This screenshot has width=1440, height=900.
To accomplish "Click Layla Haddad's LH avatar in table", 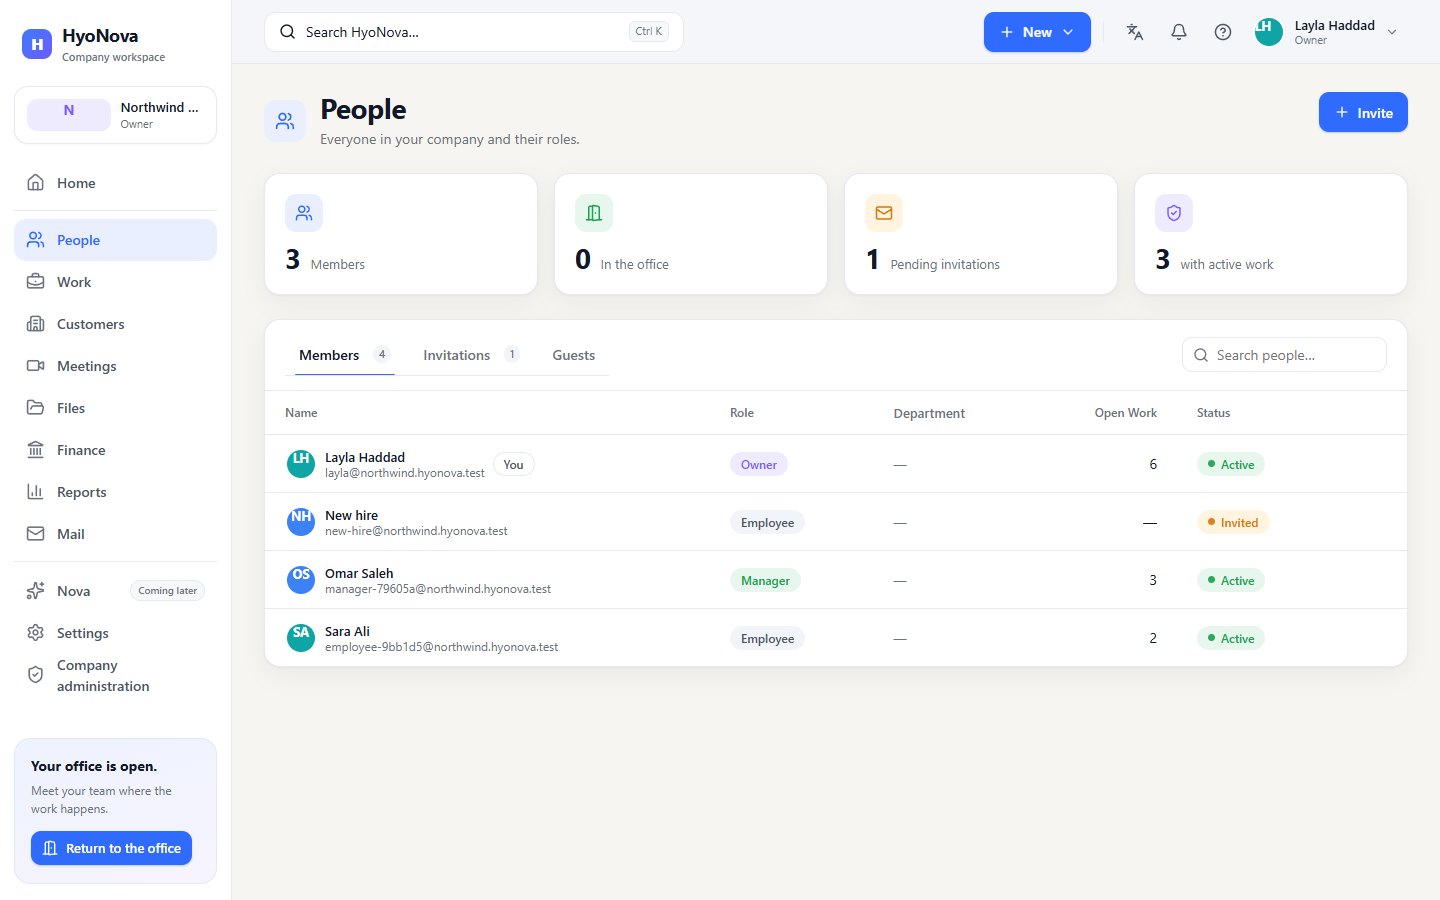I will pyautogui.click(x=301, y=464).
